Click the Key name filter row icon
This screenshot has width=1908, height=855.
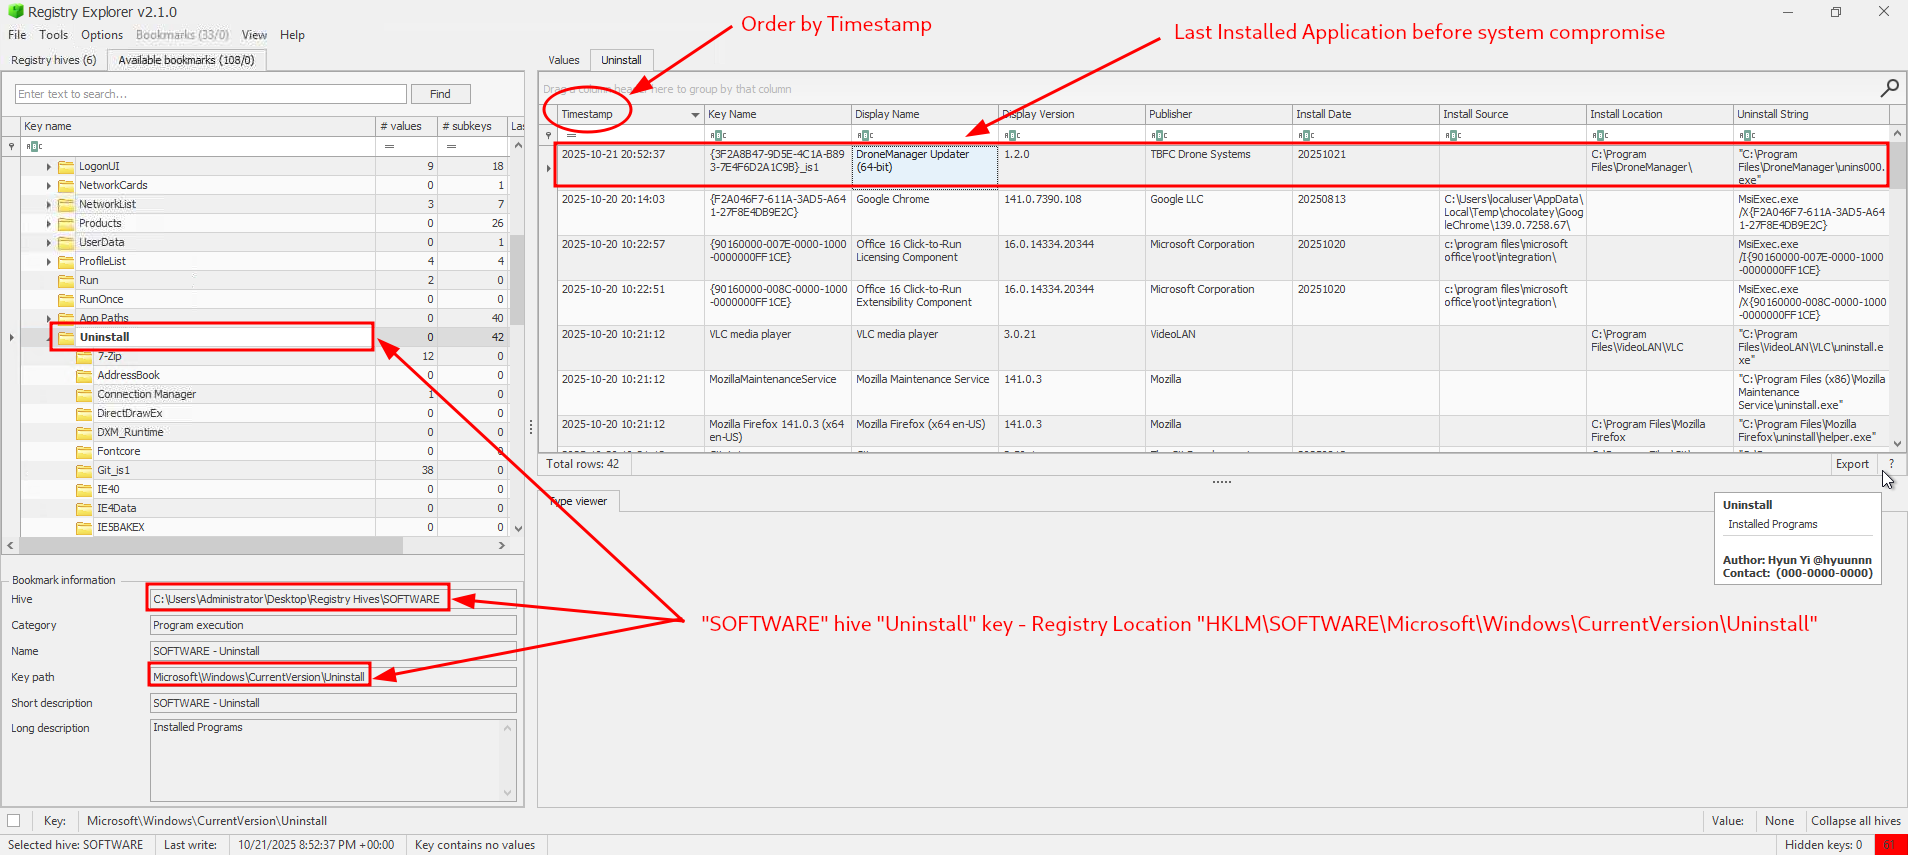(x=34, y=146)
